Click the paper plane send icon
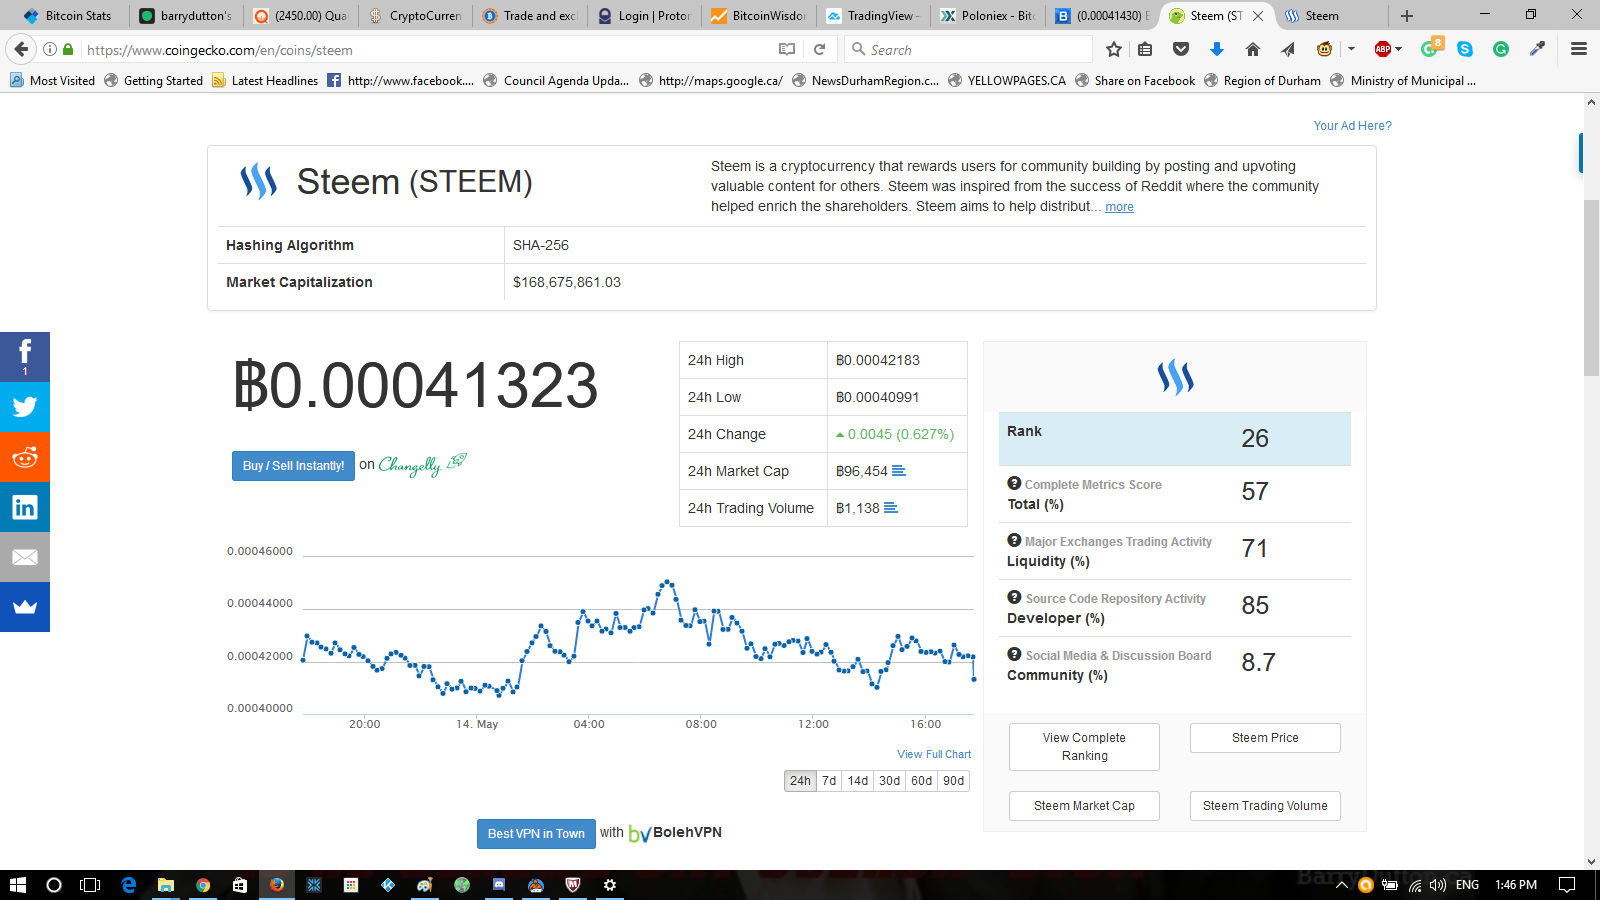 coord(1288,49)
